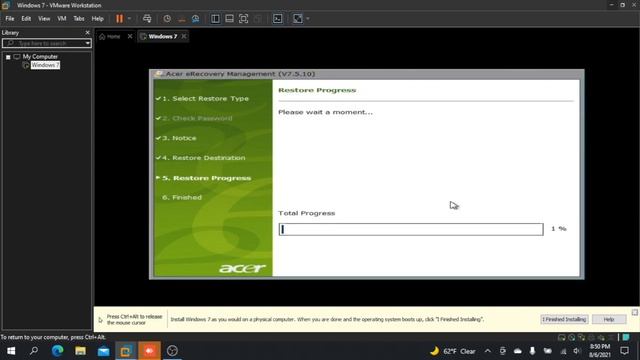Click the orange recorder taskbar icon

[x=149, y=351]
